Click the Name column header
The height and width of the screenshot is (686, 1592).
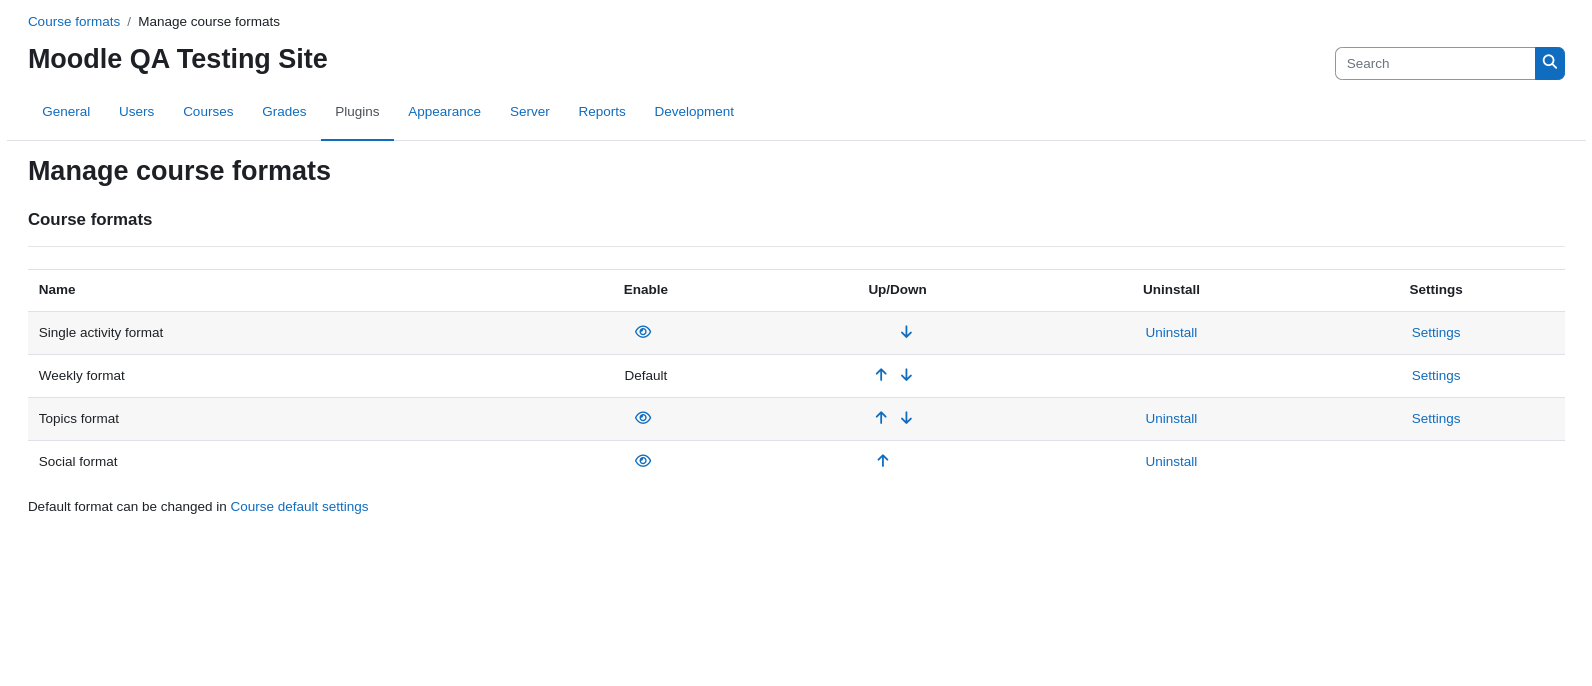point(57,290)
